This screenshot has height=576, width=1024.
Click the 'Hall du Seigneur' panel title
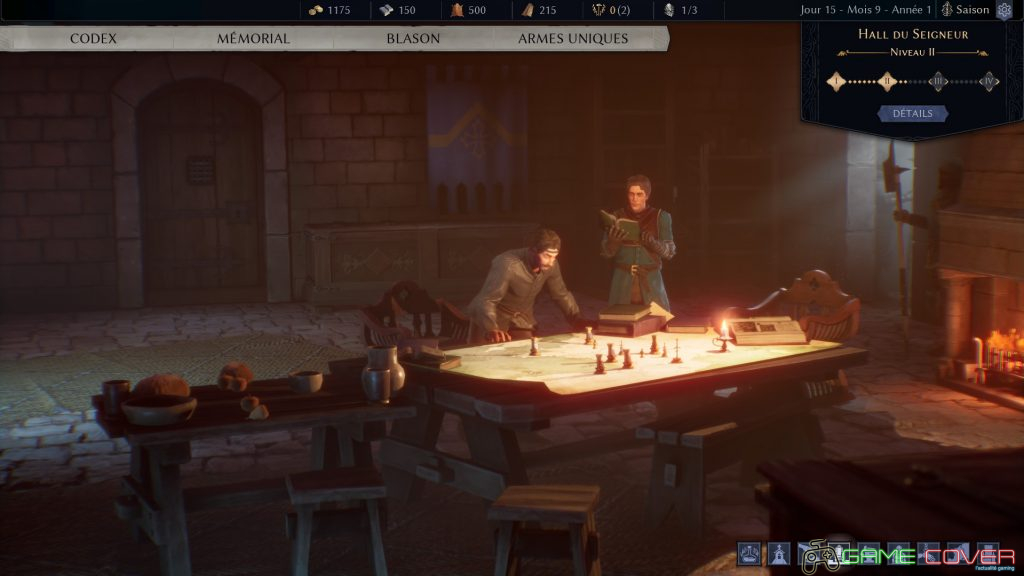click(913, 34)
